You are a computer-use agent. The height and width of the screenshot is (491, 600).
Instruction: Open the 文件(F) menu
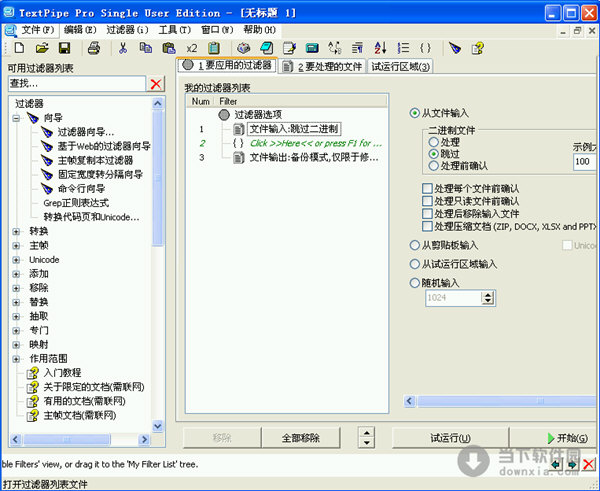(x=38, y=30)
